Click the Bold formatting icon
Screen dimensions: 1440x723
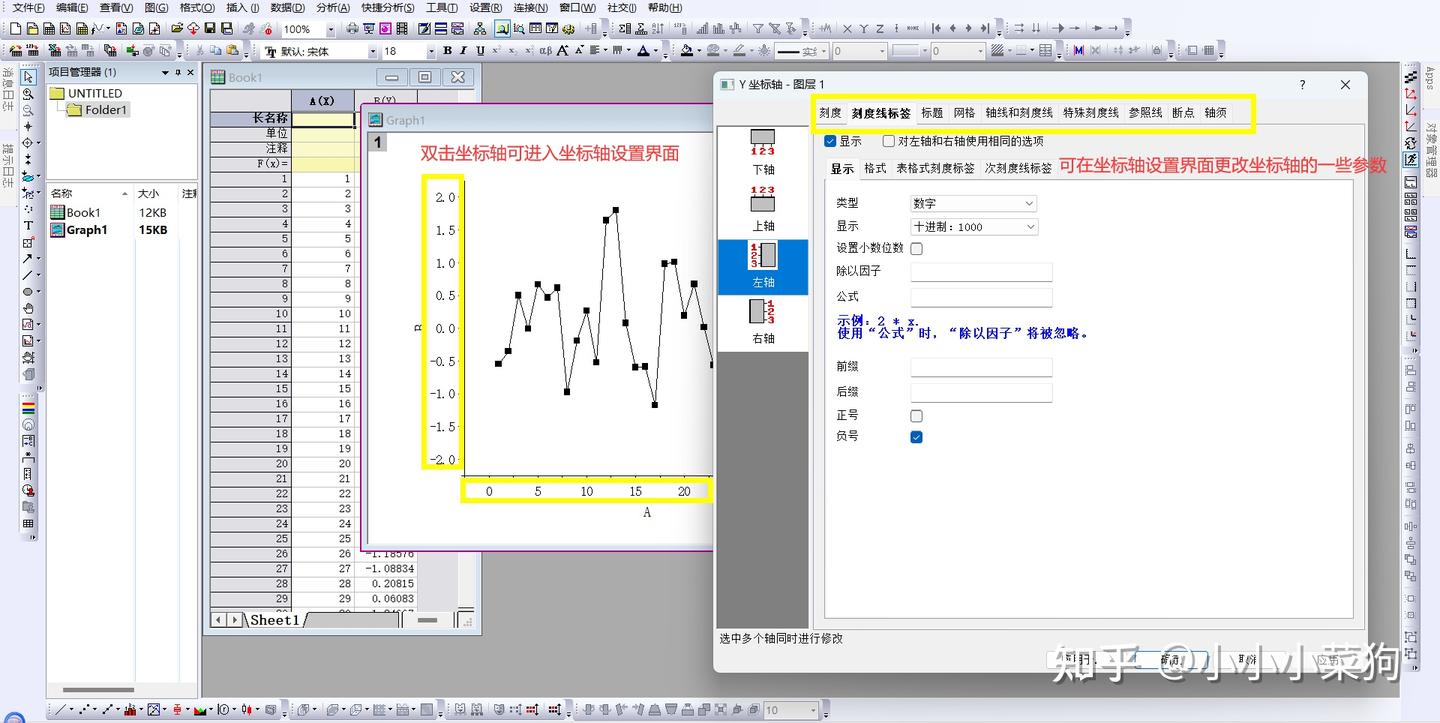click(x=447, y=50)
